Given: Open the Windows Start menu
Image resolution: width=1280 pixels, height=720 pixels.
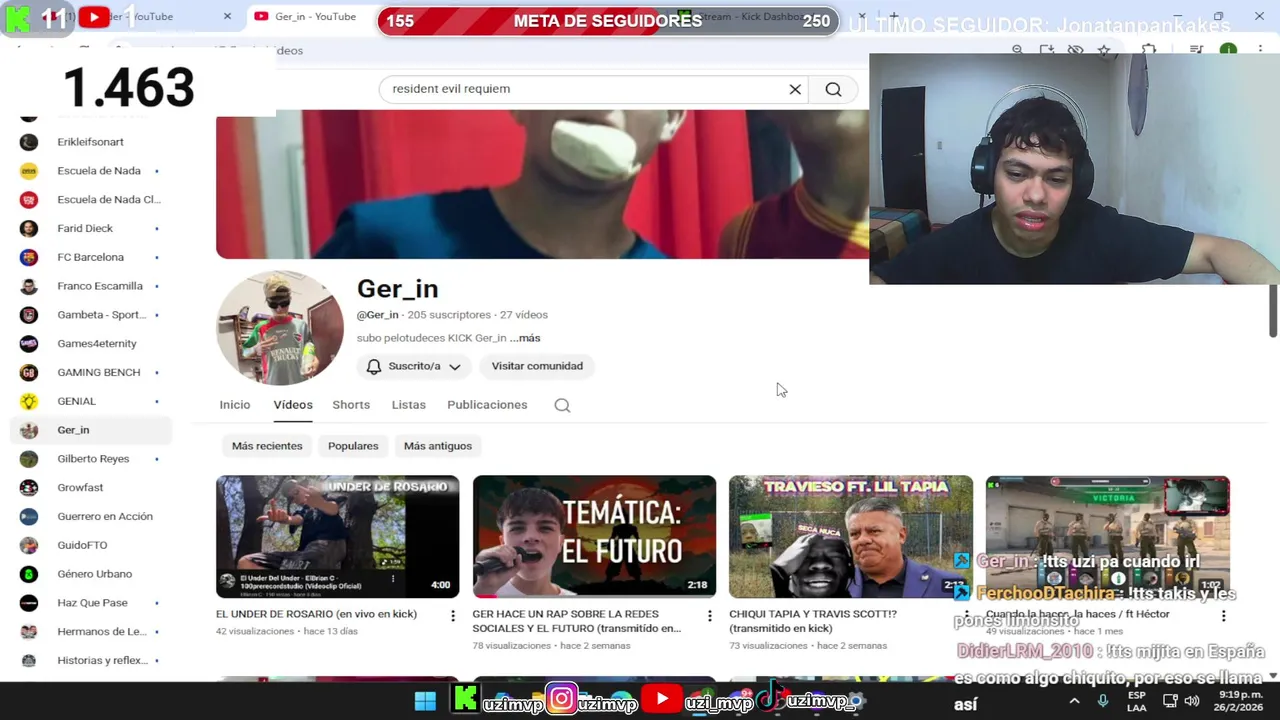Looking at the screenshot, I should click(x=425, y=701).
